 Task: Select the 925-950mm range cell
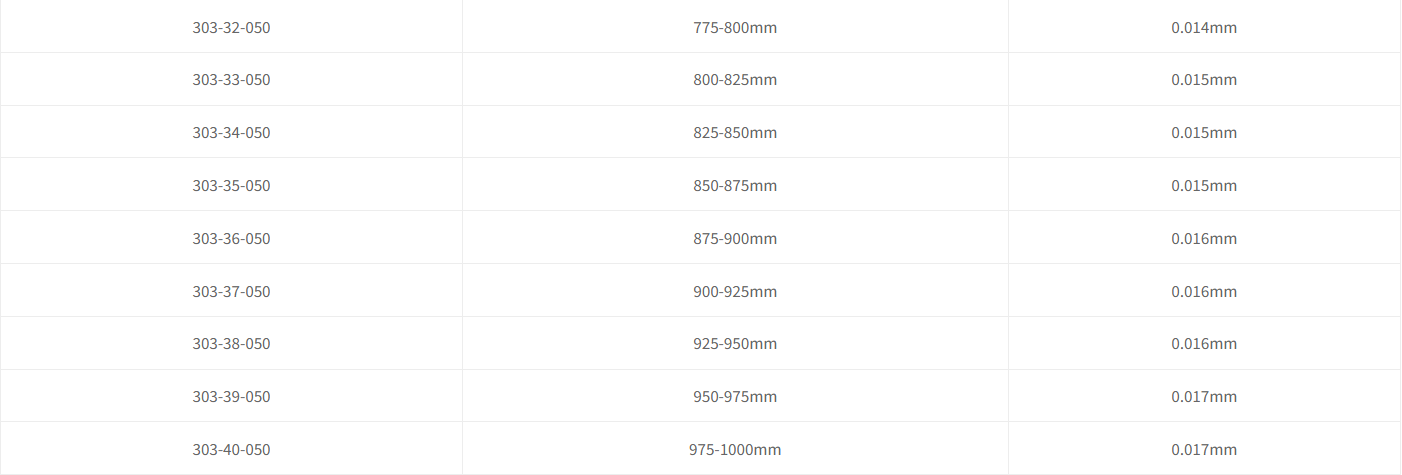(x=735, y=344)
